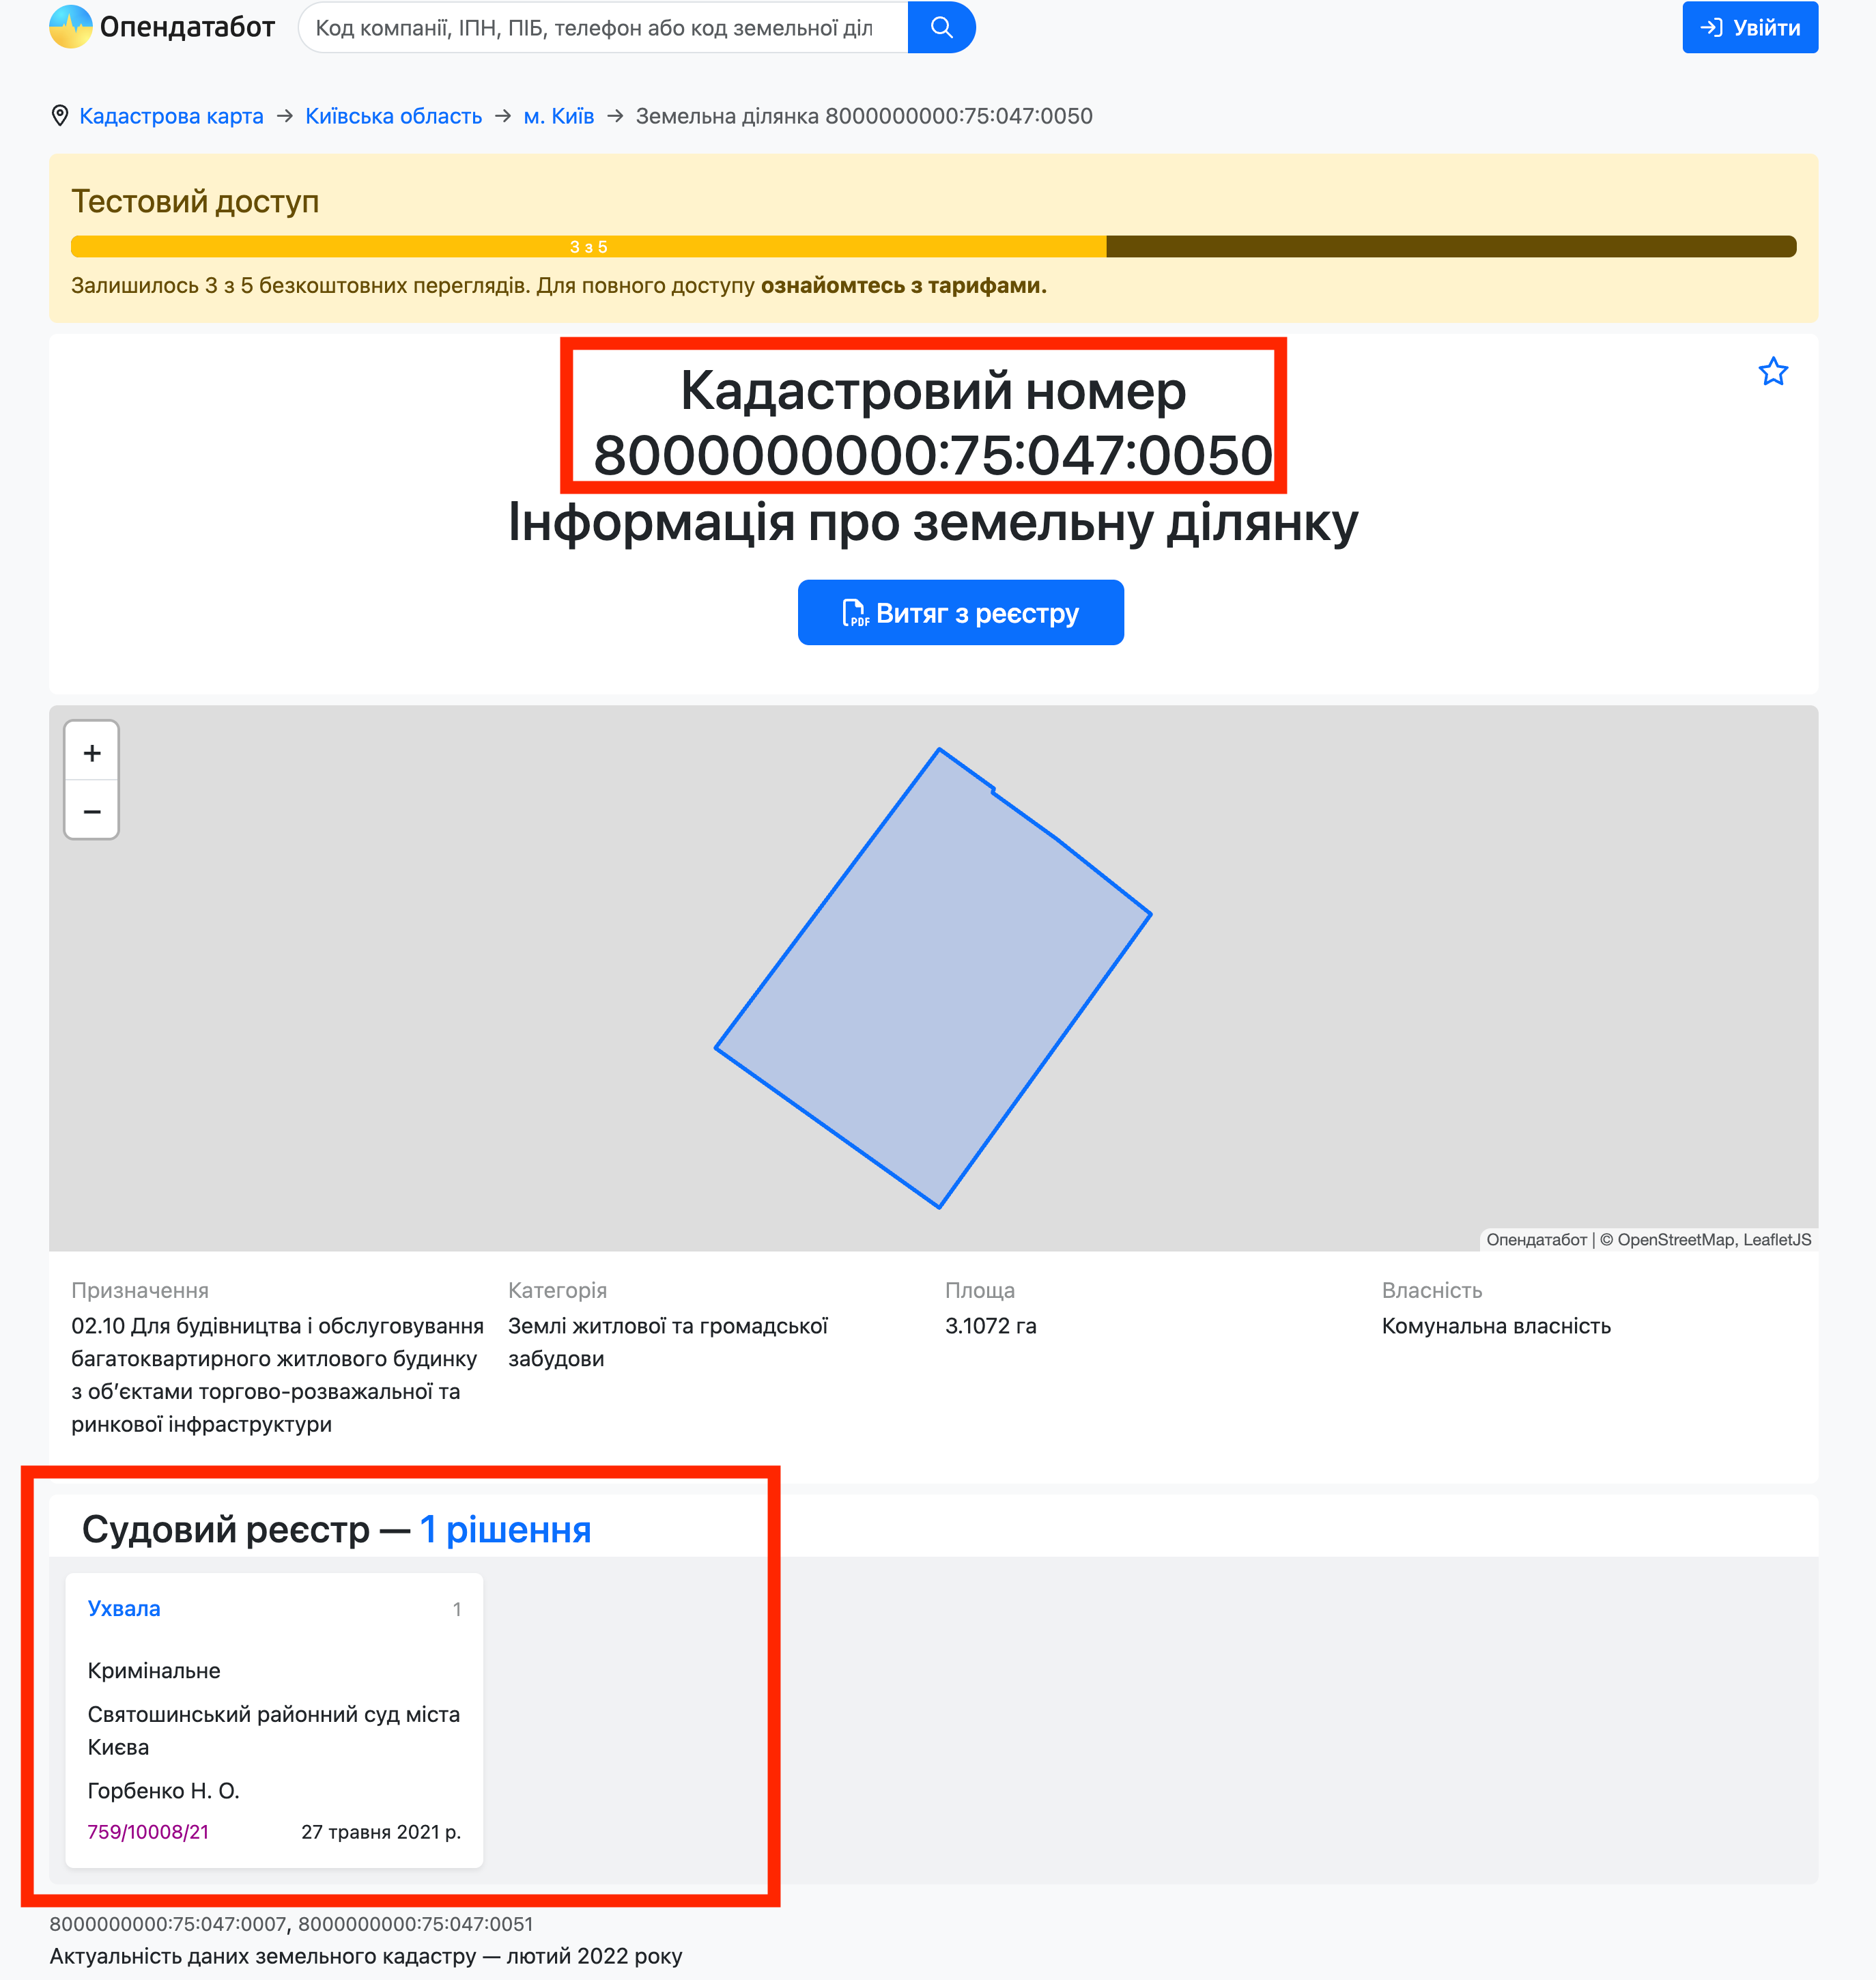Zoom in the map with plus button

point(92,752)
